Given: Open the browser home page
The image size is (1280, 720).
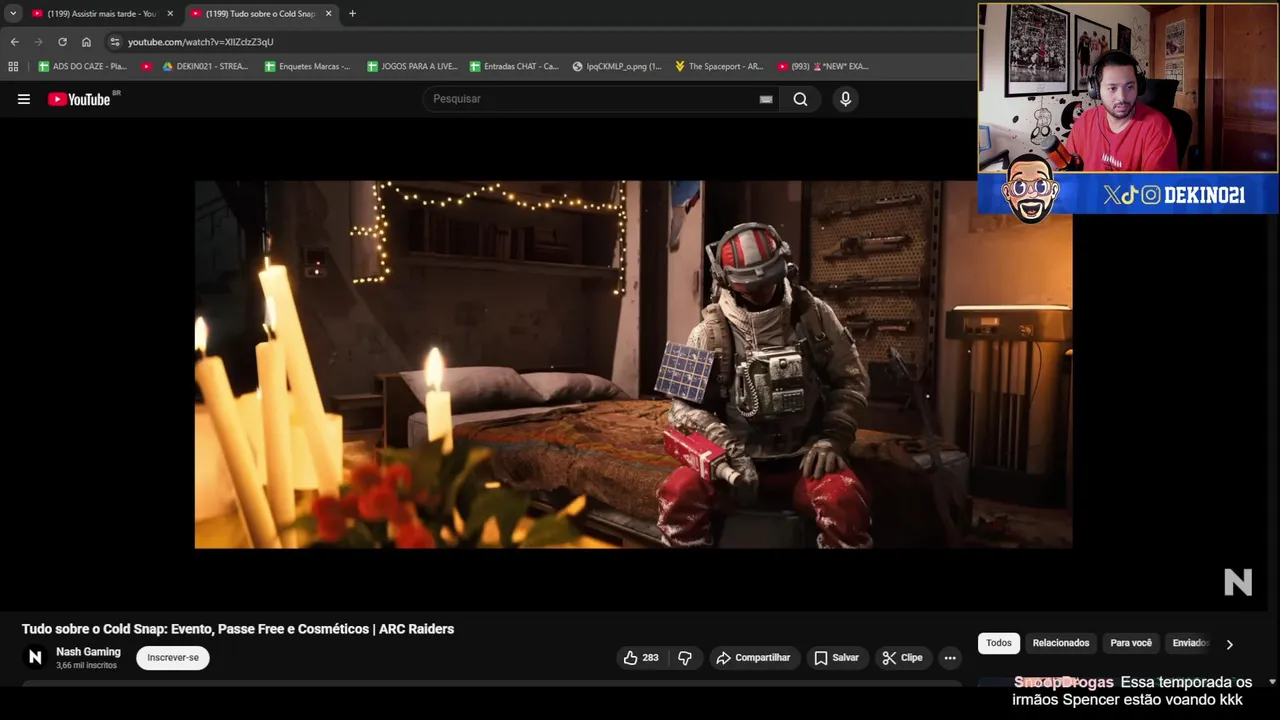Looking at the screenshot, I should tap(86, 42).
